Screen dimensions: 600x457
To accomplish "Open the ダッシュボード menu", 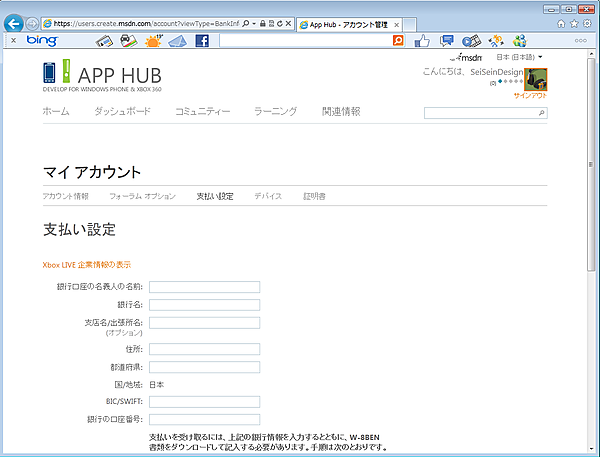I will (x=122, y=112).
